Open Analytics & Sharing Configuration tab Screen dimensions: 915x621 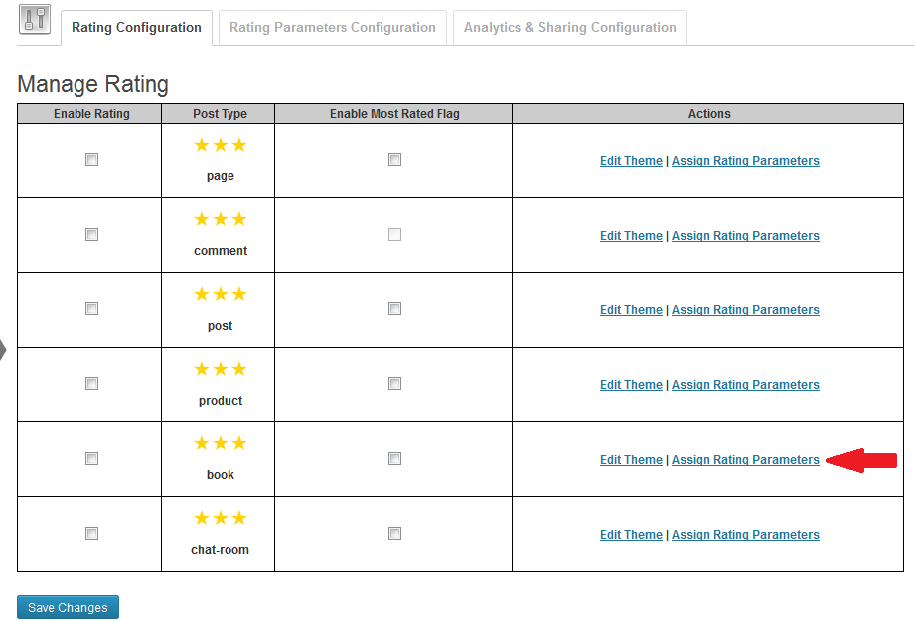coord(570,27)
